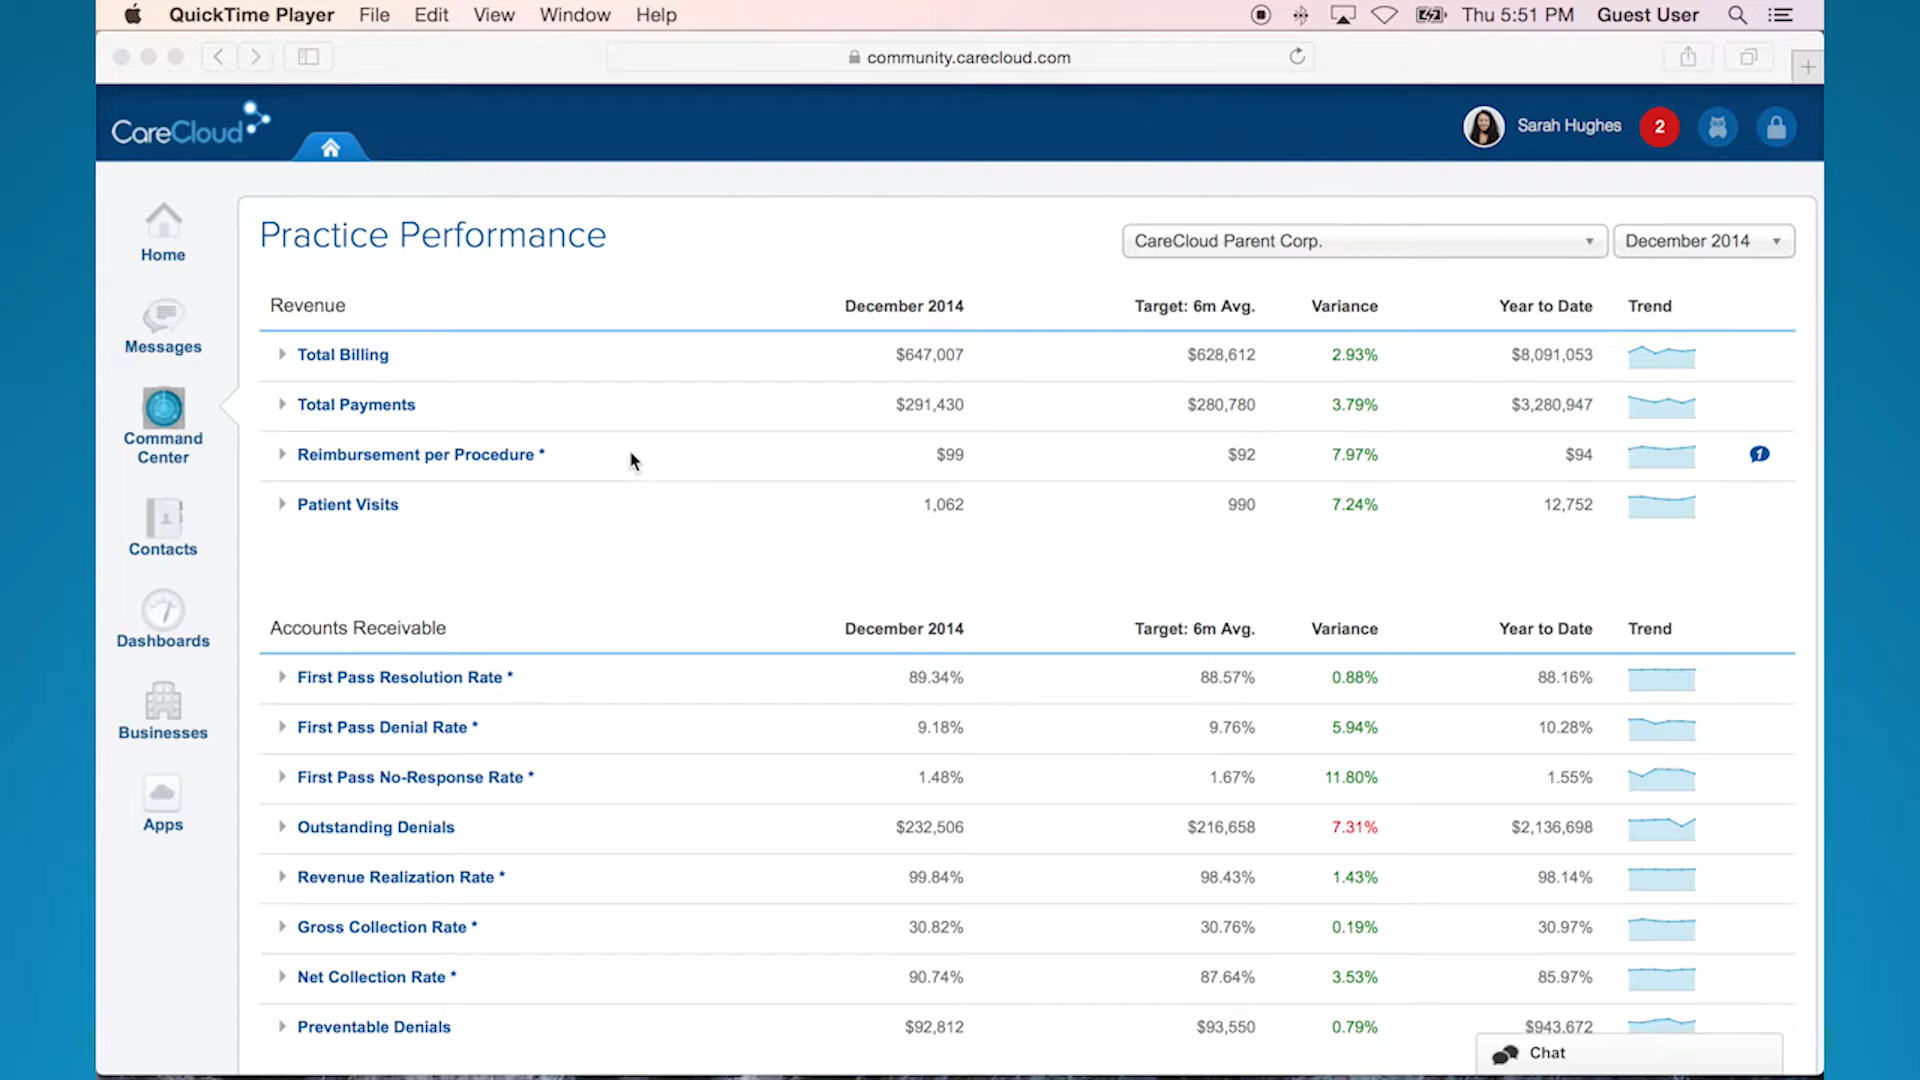Expand the First Pass Resolution Rate arrow
The width and height of the screenshot is (1920, 1080).
282,677
